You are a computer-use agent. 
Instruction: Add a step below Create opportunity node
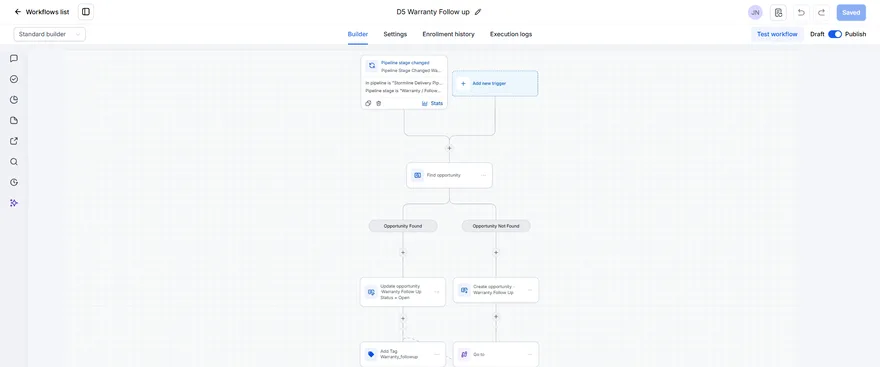click(x=496, y=316)
